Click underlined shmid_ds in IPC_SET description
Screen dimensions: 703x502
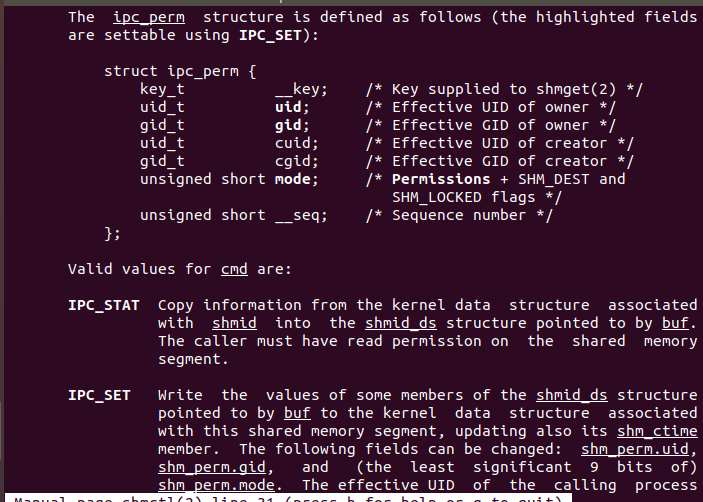click(572, 395)
